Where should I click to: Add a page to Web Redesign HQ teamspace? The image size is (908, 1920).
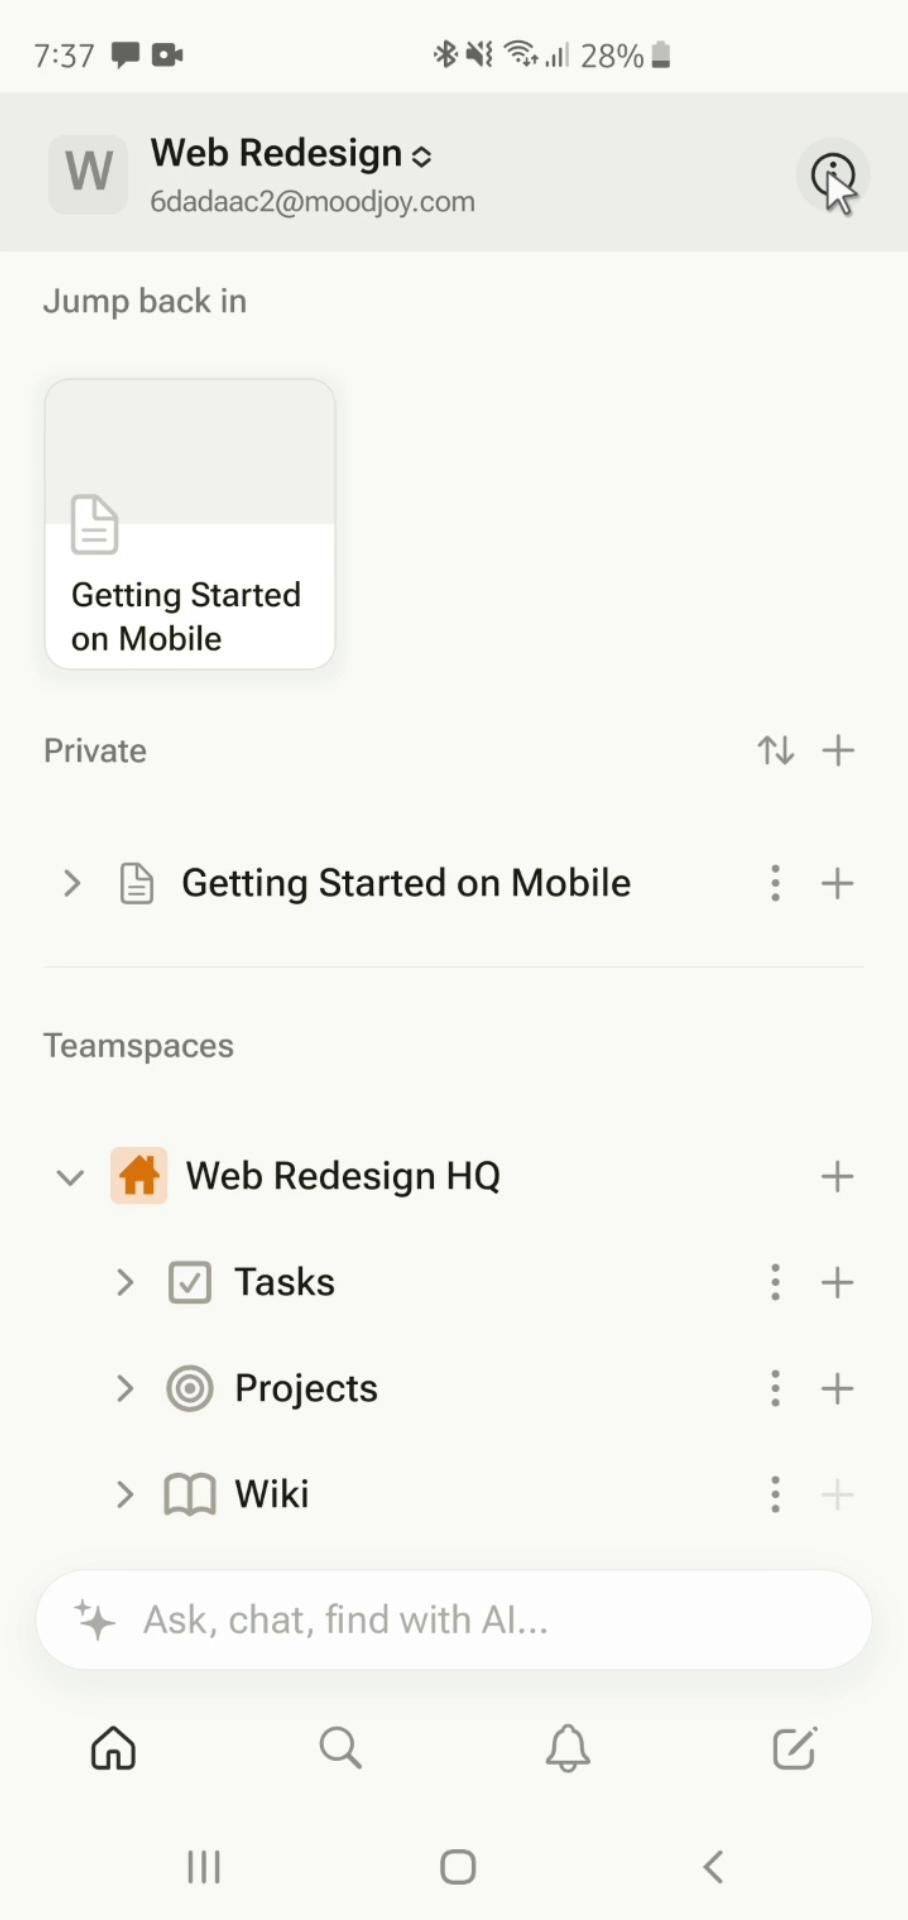tap(838, 1176)
